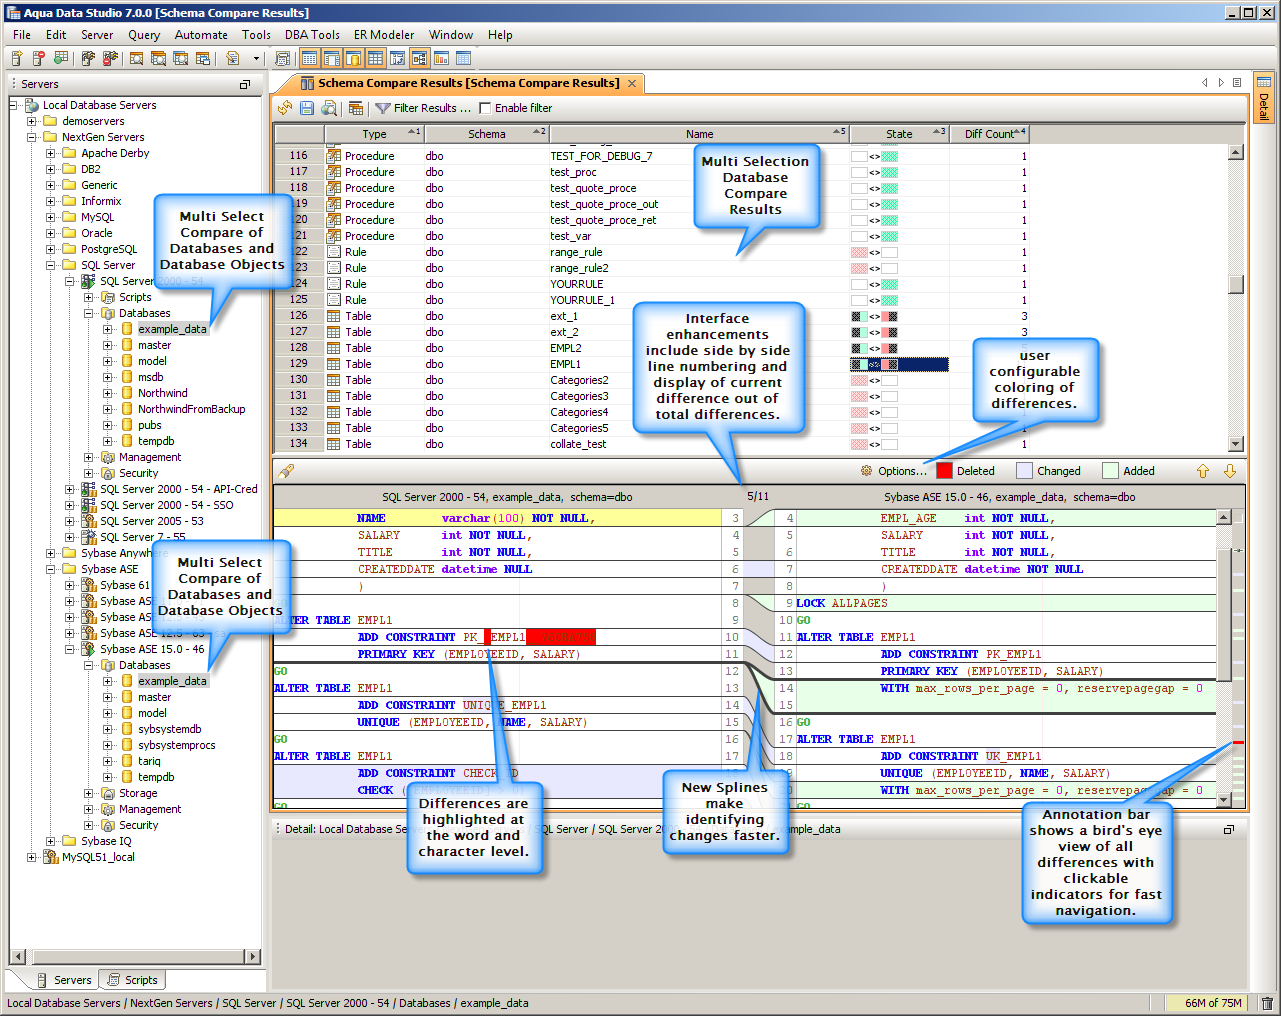This screenshot has height=1016, width=1281.
Task: Open the ER Modeler menu
Action: (x=384, y=35)
